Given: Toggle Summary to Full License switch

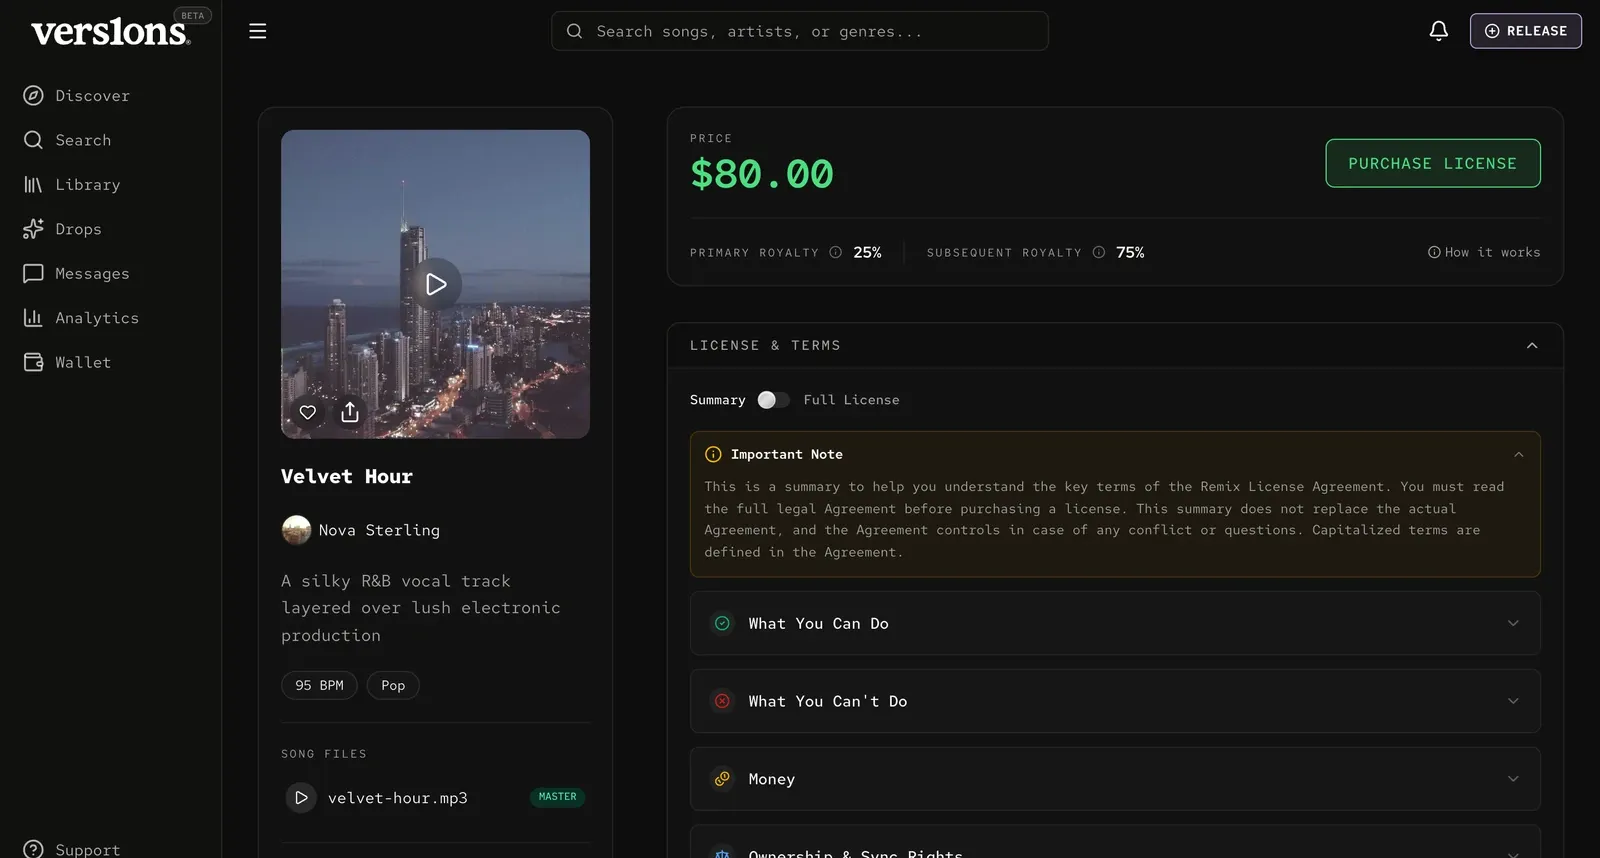Looking at the screenshot, I should 773,400.
